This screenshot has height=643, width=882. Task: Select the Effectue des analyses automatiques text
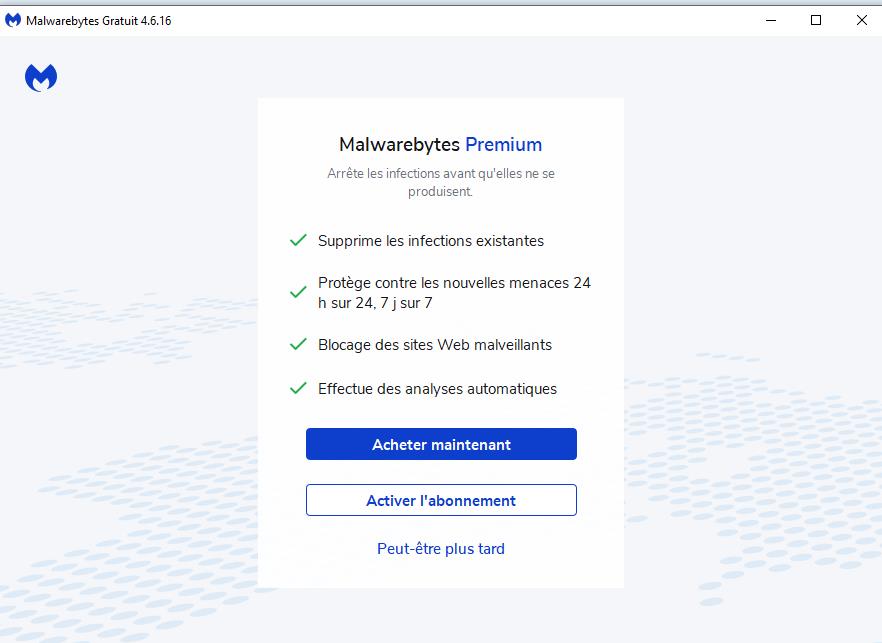438,389
